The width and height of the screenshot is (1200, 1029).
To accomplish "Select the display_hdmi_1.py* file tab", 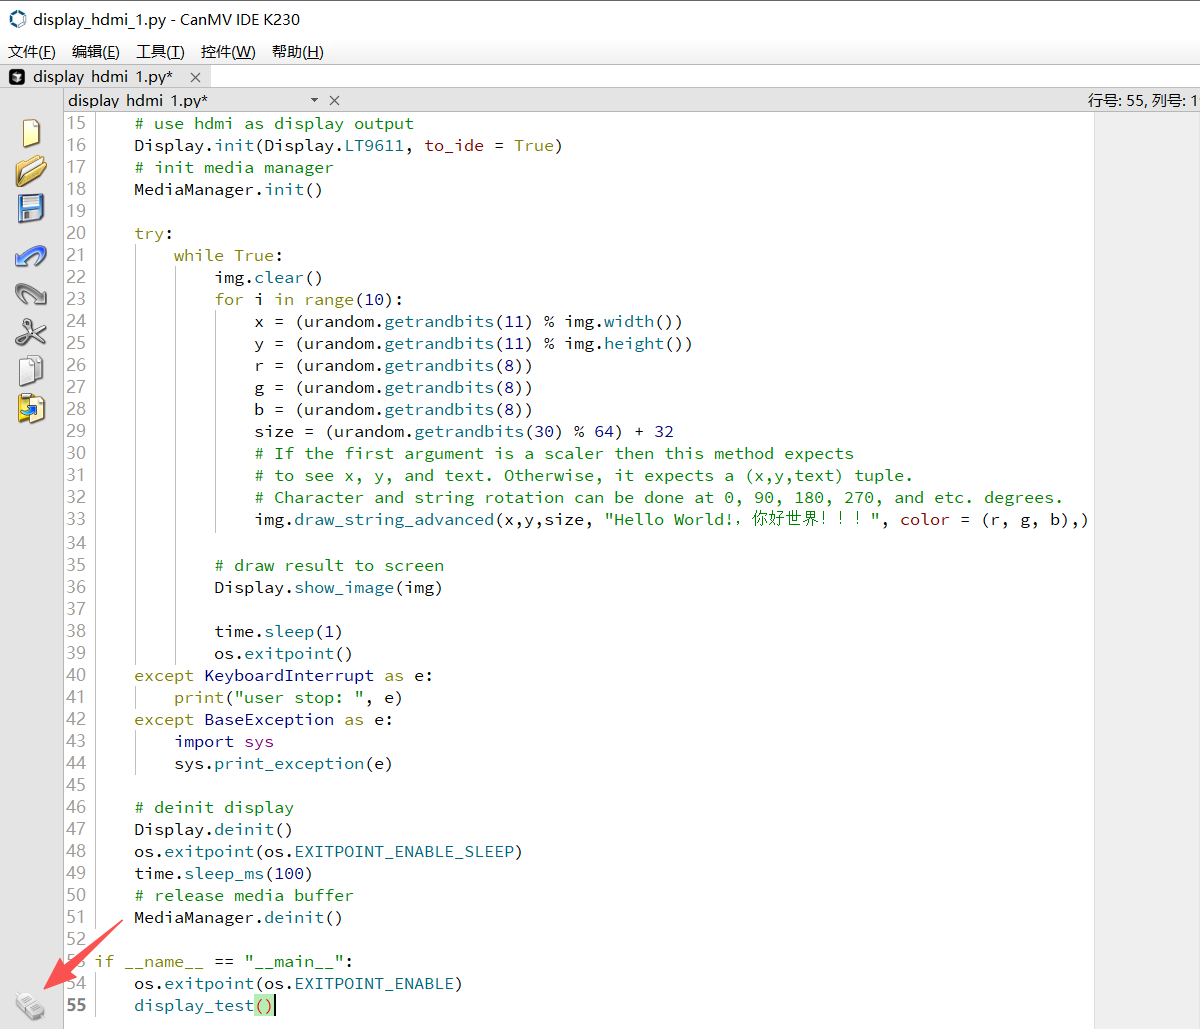I will pos(102,77).
